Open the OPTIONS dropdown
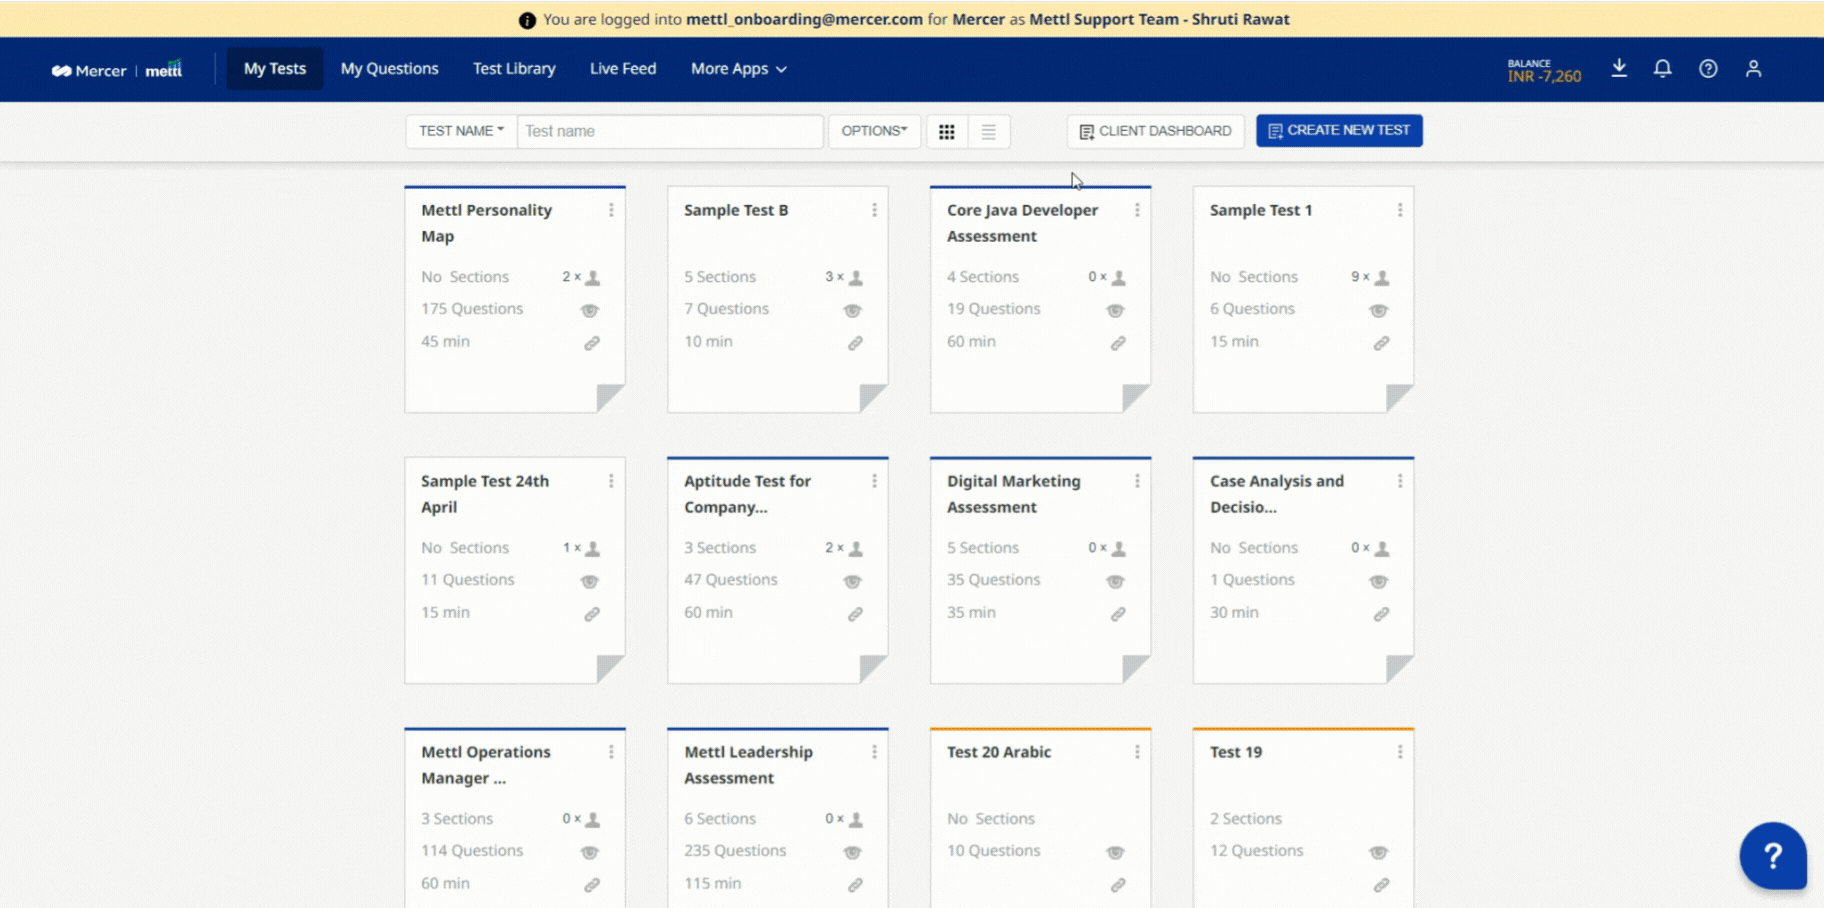1824x908 pixels. [874, 131]
